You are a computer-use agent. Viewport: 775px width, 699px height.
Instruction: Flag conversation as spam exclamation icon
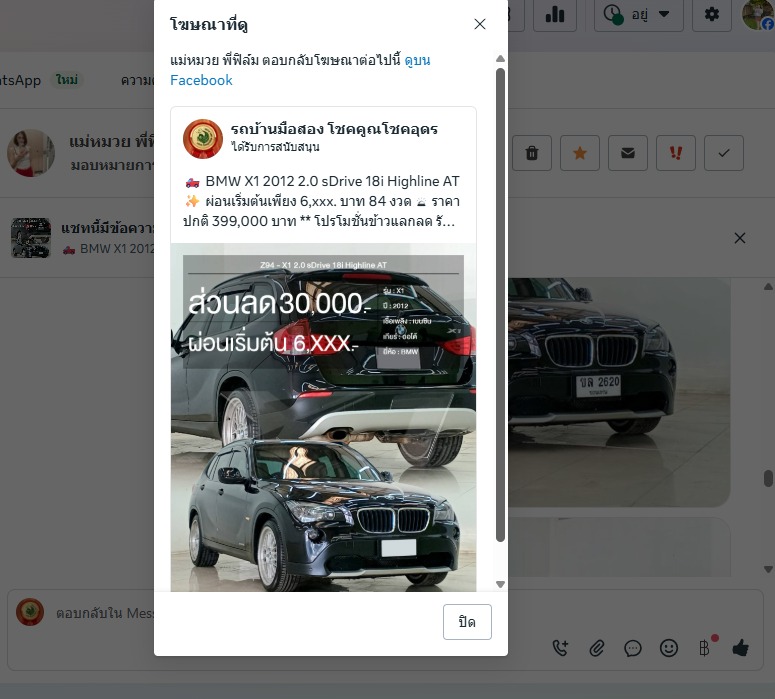676,153
